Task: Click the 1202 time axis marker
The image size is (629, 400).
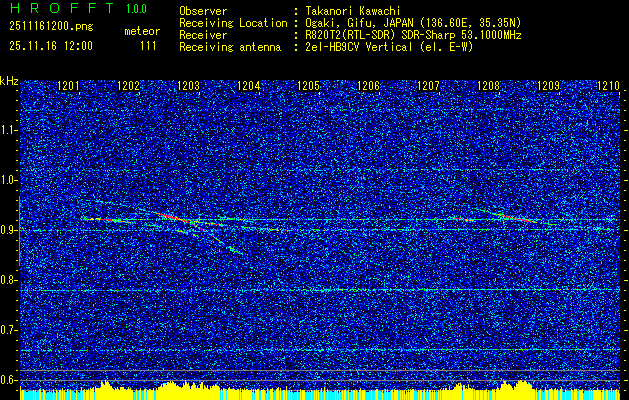Action: (x=128, y=86)
